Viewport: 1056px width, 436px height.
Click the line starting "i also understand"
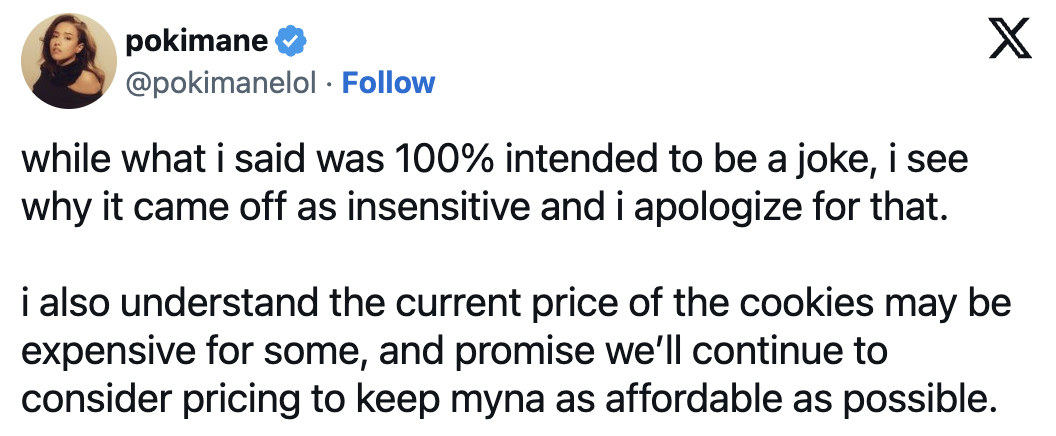tap(516, 304)
